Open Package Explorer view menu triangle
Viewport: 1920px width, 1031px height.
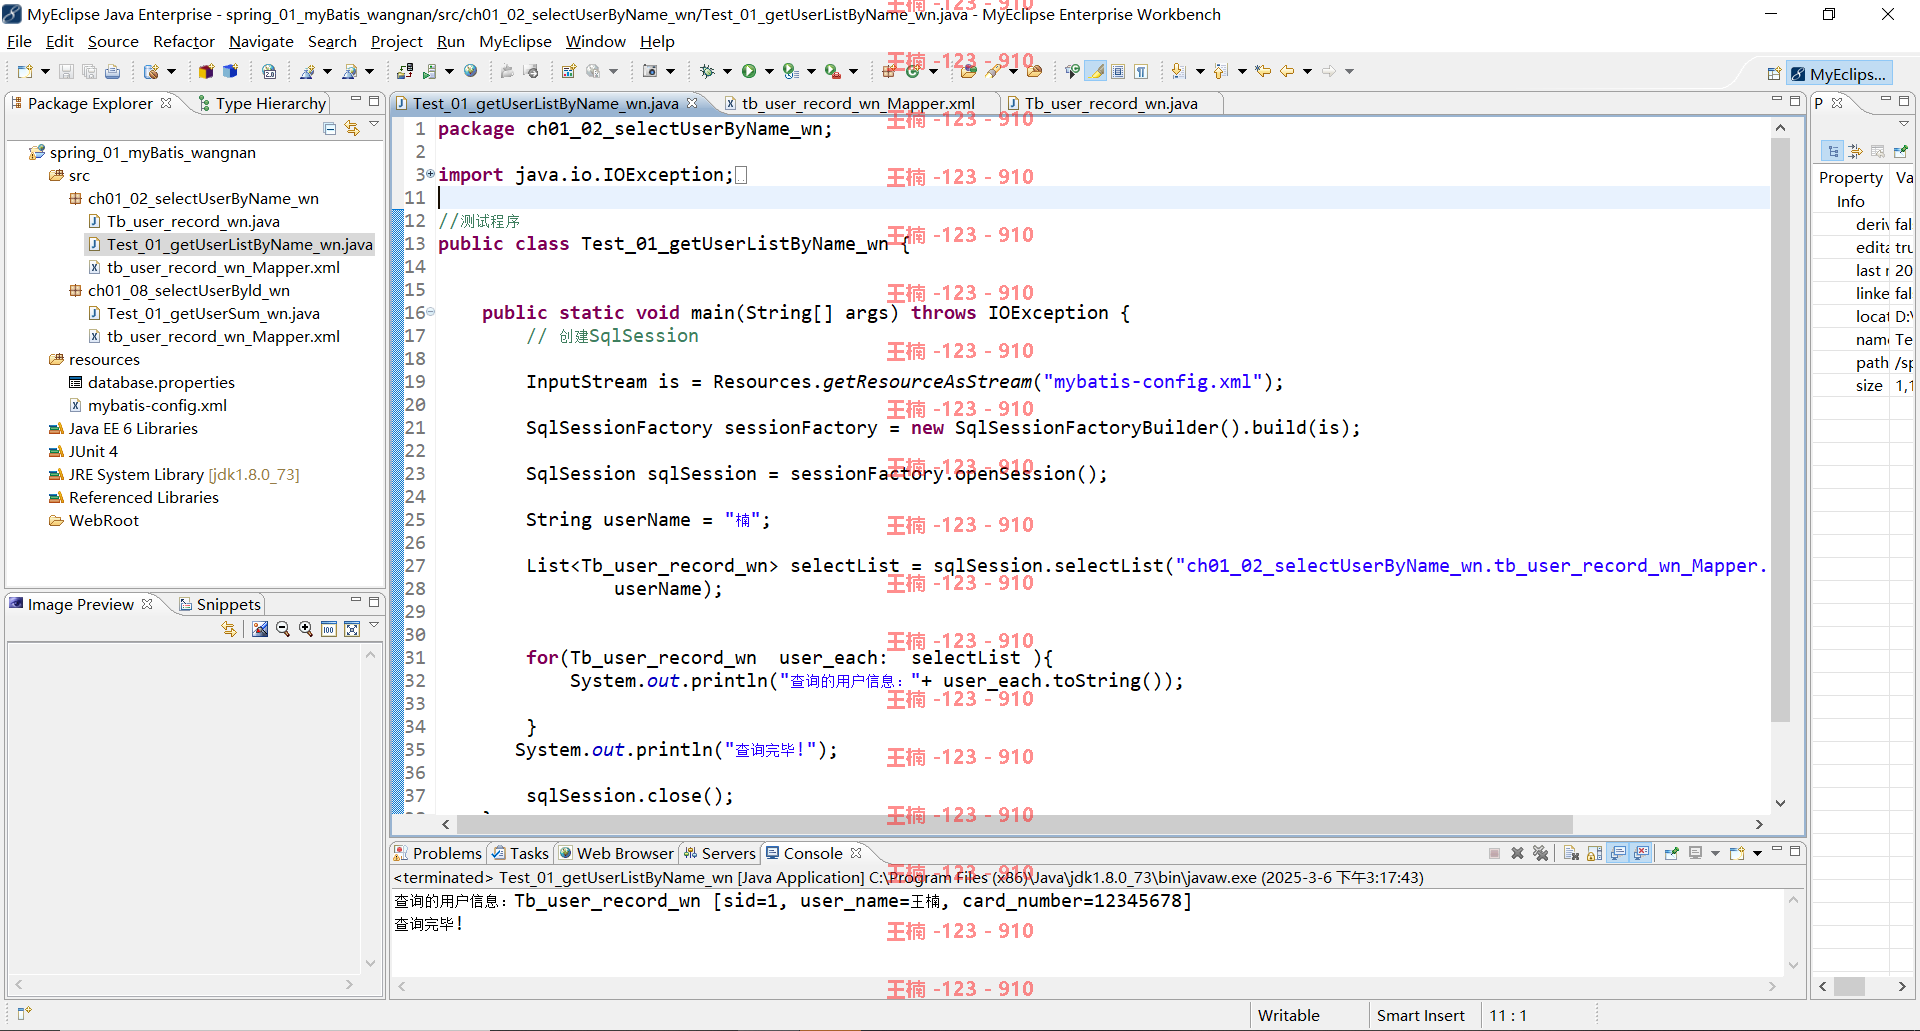click(374, 124)
